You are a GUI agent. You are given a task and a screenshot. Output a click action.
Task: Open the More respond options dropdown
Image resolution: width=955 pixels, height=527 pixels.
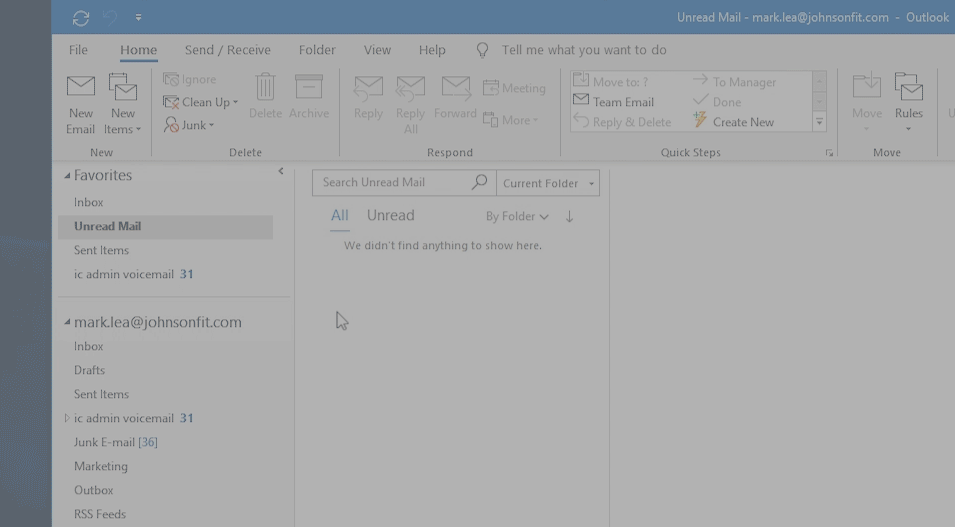(x=511, y=120)
